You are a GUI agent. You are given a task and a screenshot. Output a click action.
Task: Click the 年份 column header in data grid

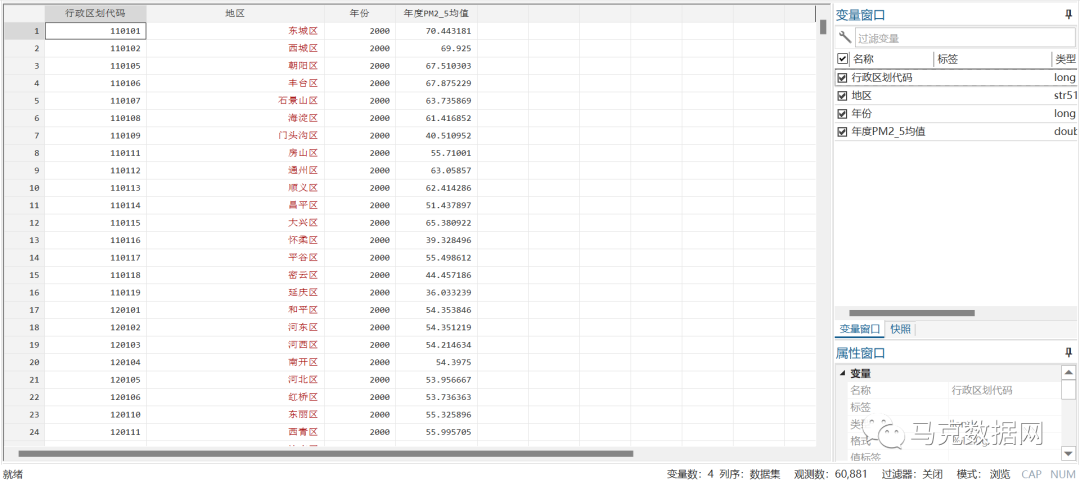[360, 14]
